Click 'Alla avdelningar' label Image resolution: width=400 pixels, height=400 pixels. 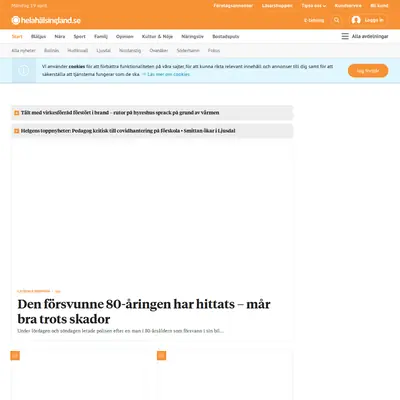[370, 36]
